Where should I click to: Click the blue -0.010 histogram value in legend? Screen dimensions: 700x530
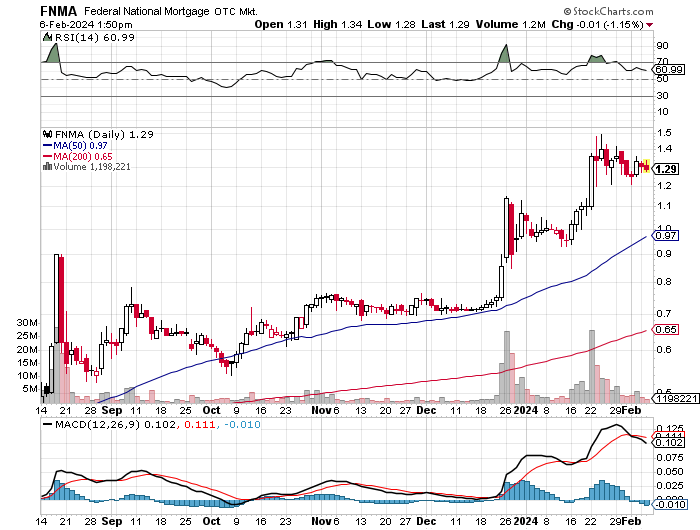[x=242, y=424]
